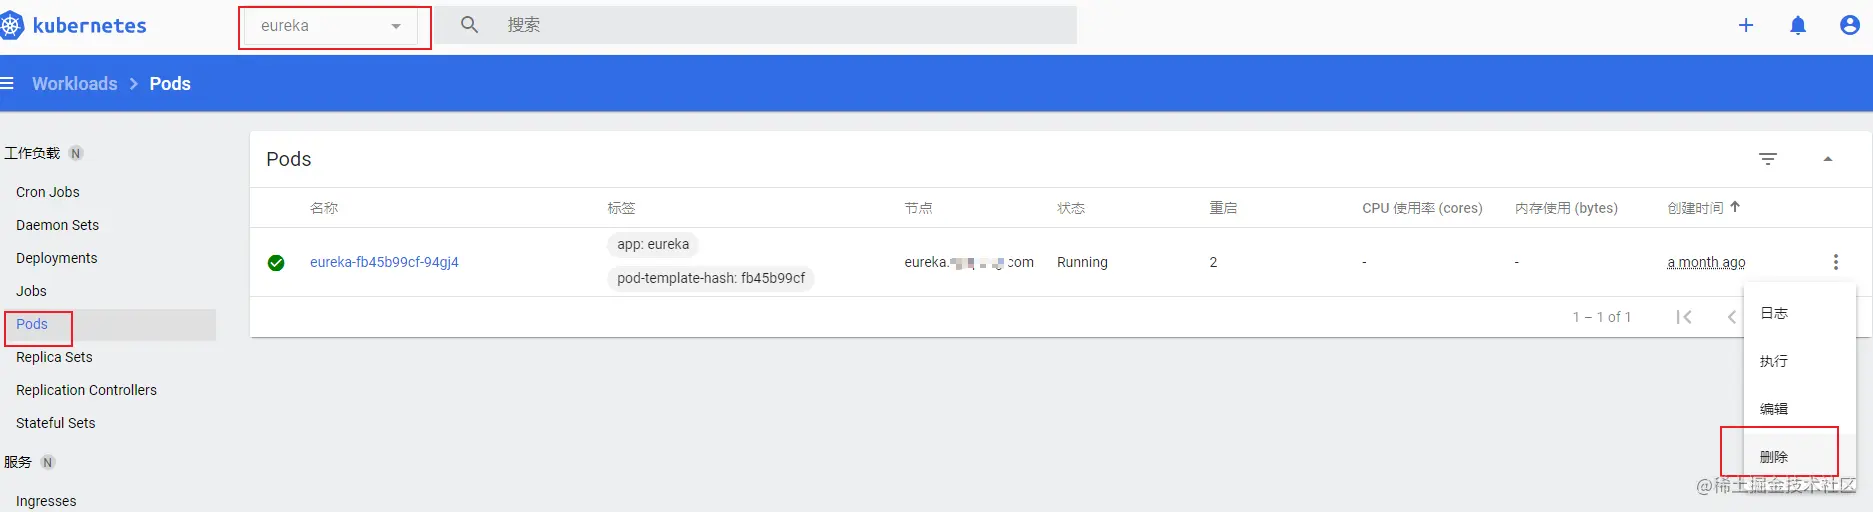Screen dimensions: 1873x512
Task: Open Cron Jobs in sidebar
Action: 48,192
